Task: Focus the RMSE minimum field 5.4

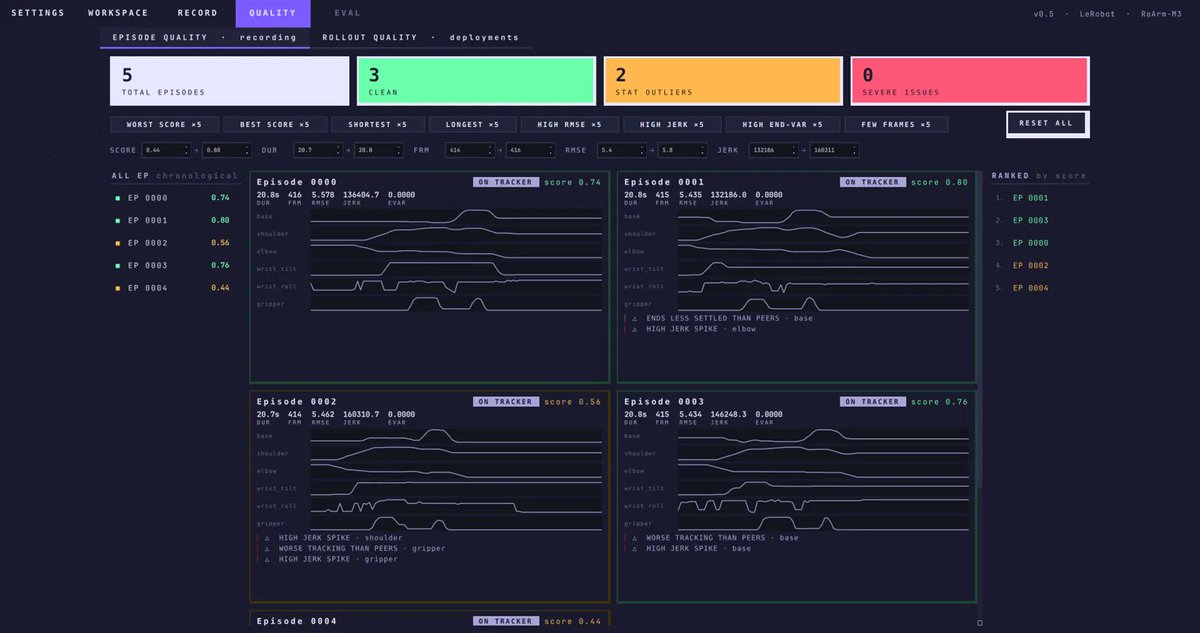Action: coord(621,150)
